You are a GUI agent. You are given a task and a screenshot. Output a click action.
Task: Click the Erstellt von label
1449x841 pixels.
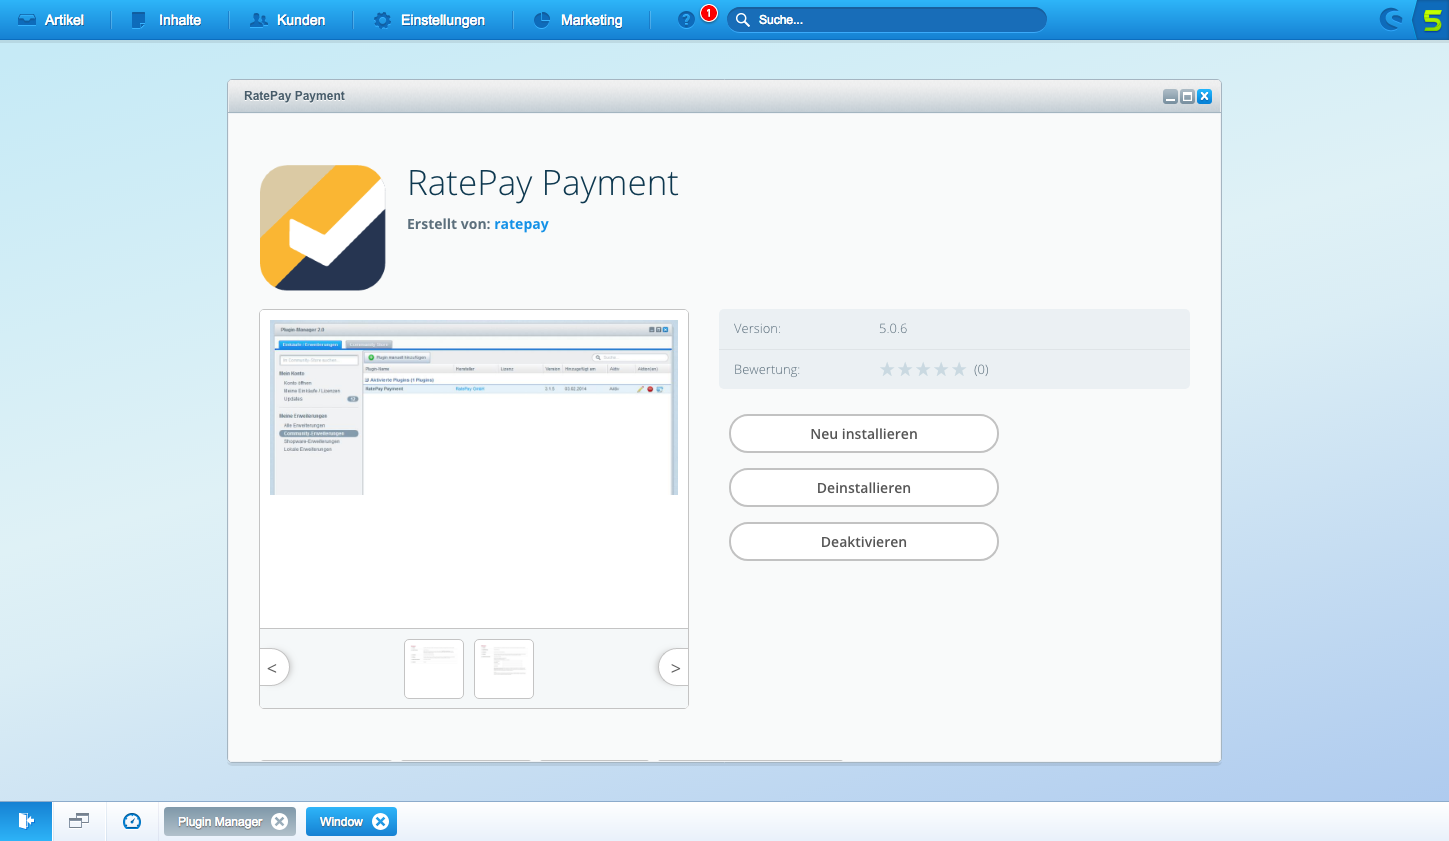click(x=448, y=224)
